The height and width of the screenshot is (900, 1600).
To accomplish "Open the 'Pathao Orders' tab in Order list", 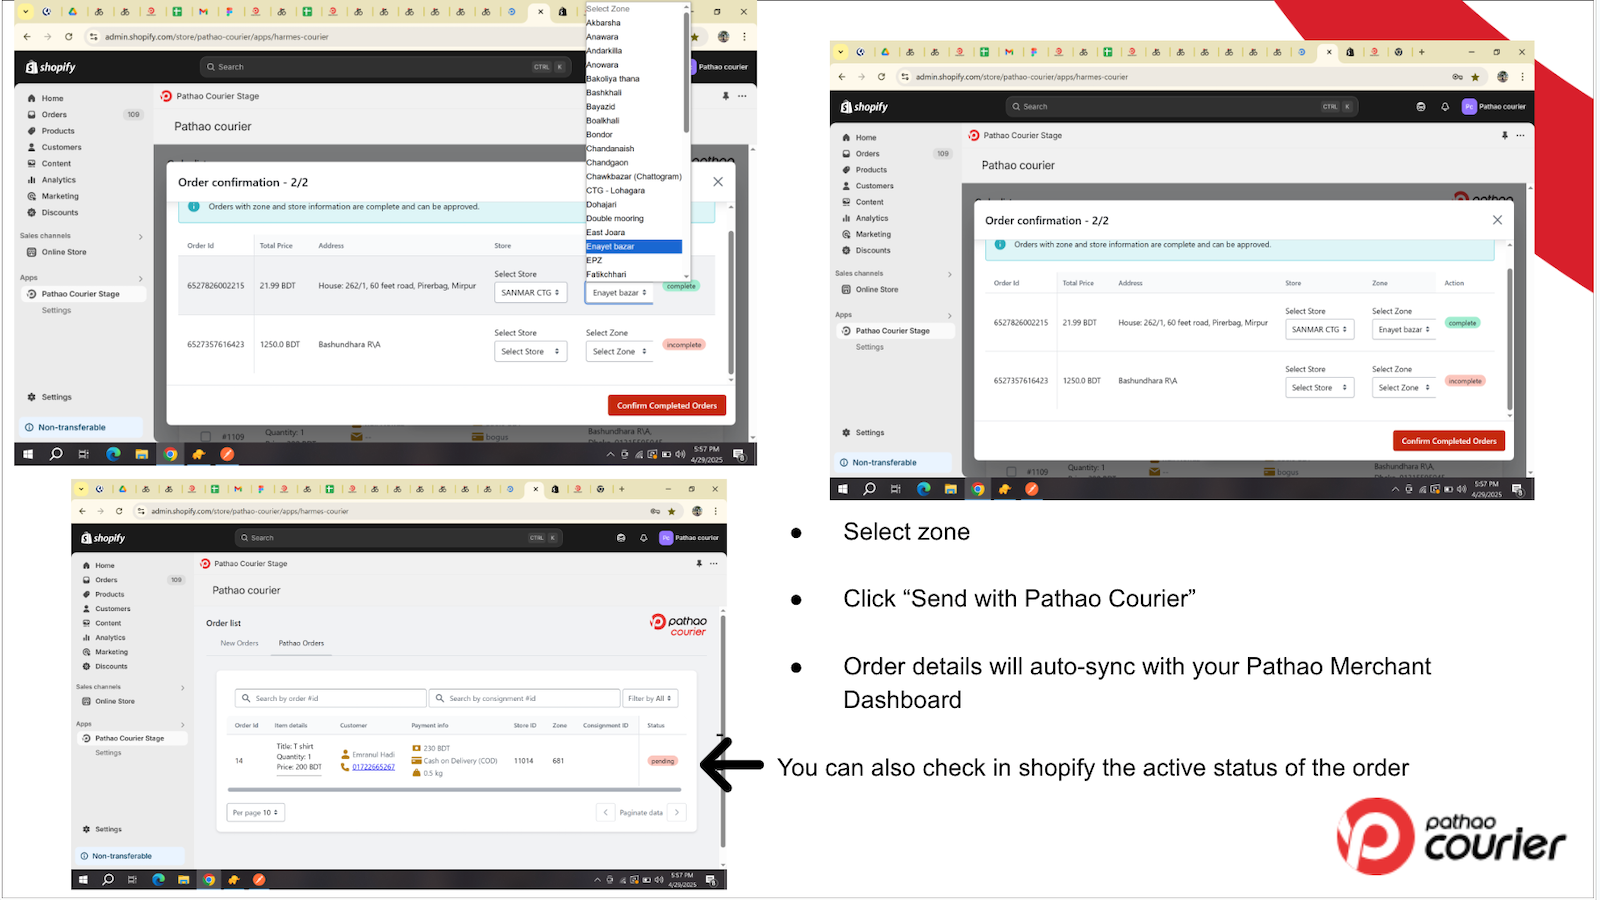I will (x=301, y=643).
